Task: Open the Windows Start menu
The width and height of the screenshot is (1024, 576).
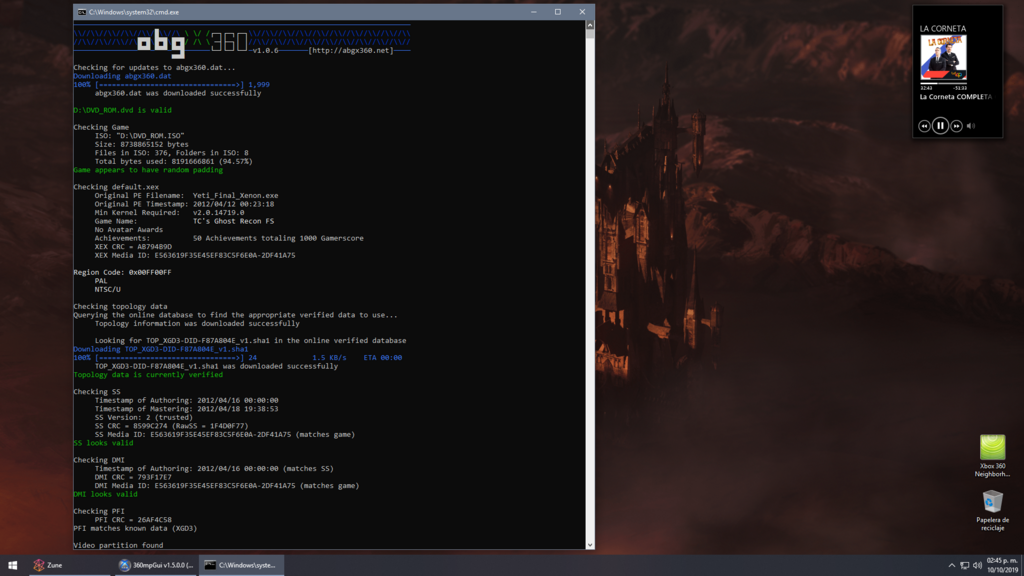Action: (12, 565)
